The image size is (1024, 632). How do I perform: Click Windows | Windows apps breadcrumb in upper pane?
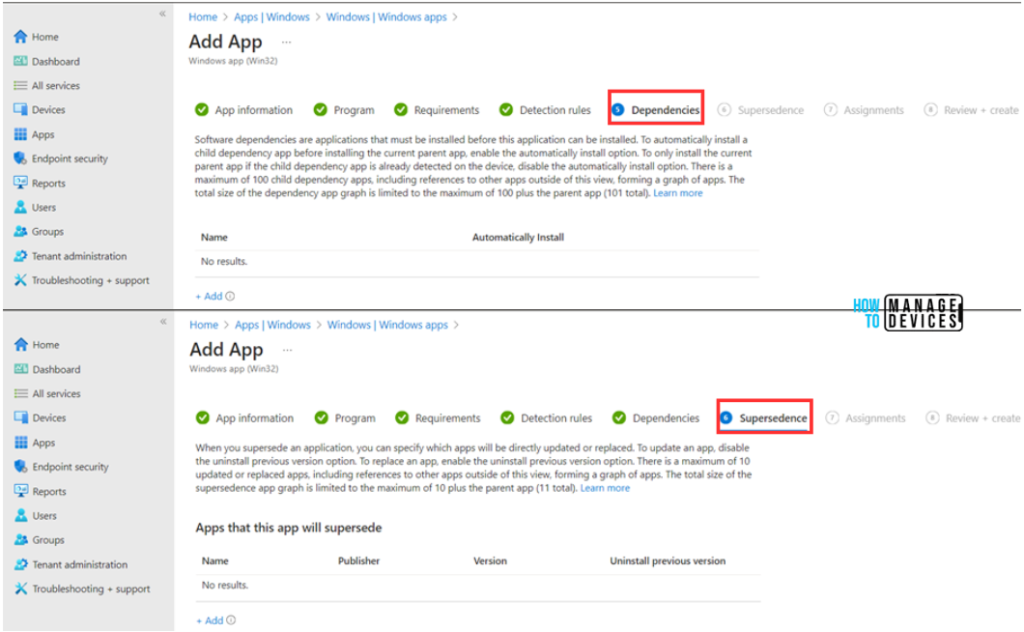387,17
